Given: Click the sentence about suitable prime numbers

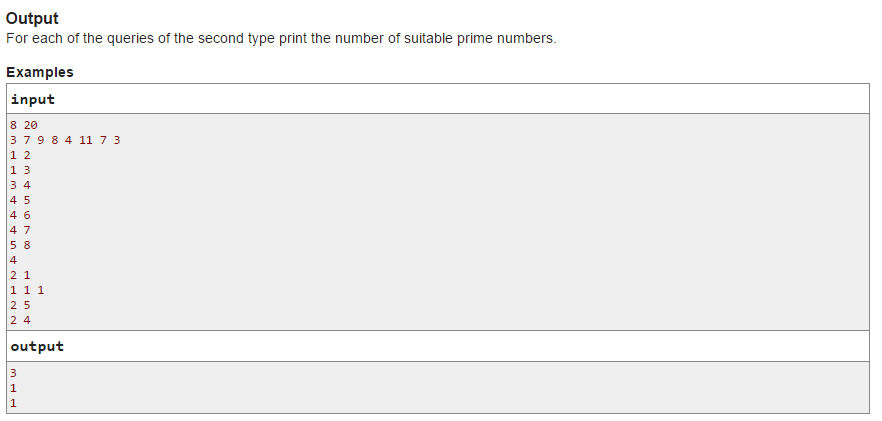Looking at the screenshot, I should pyautogui.click(x=281, y=39).
